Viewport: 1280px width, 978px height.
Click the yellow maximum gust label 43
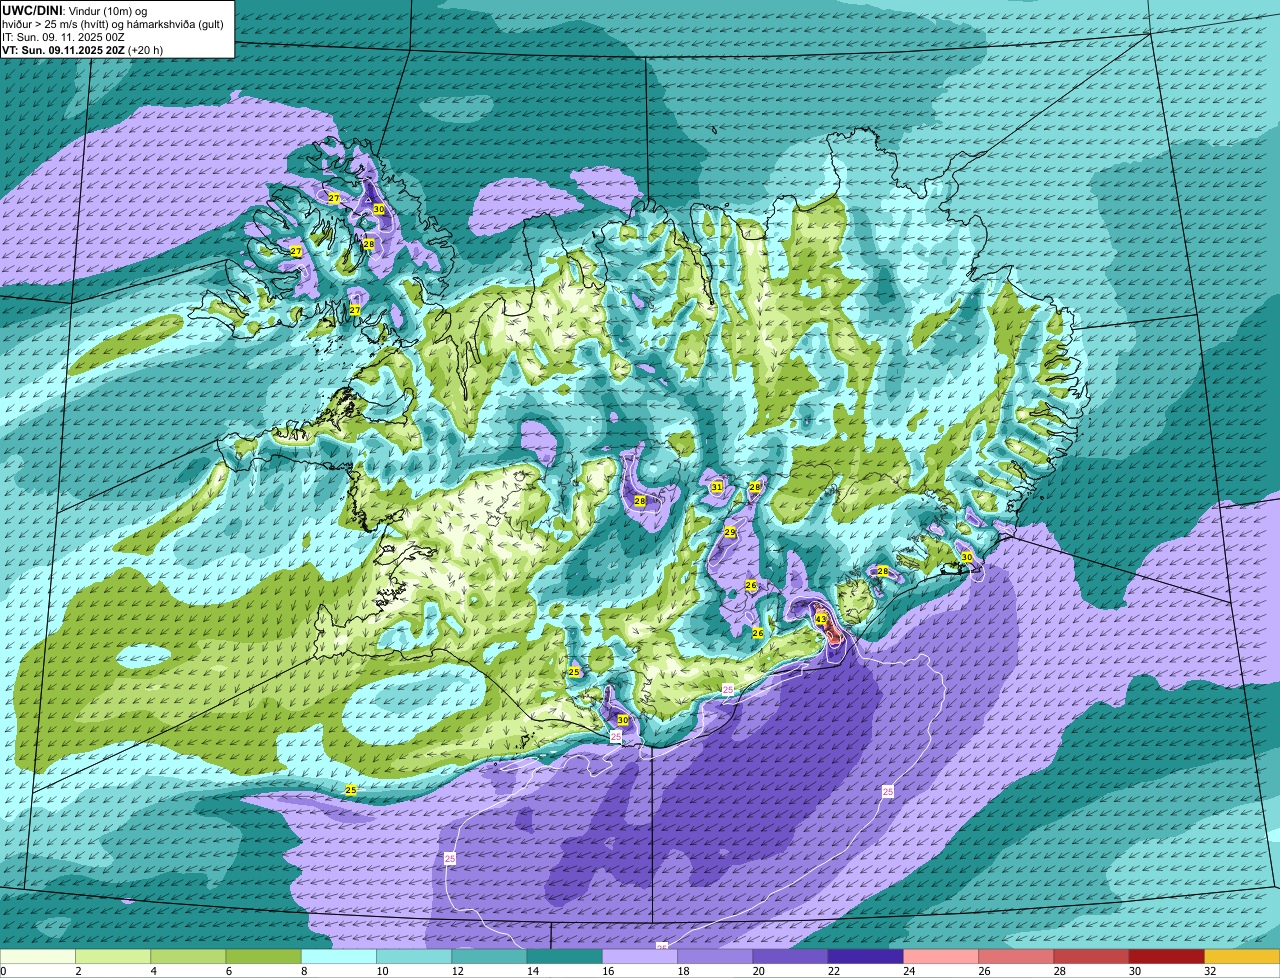821,620
